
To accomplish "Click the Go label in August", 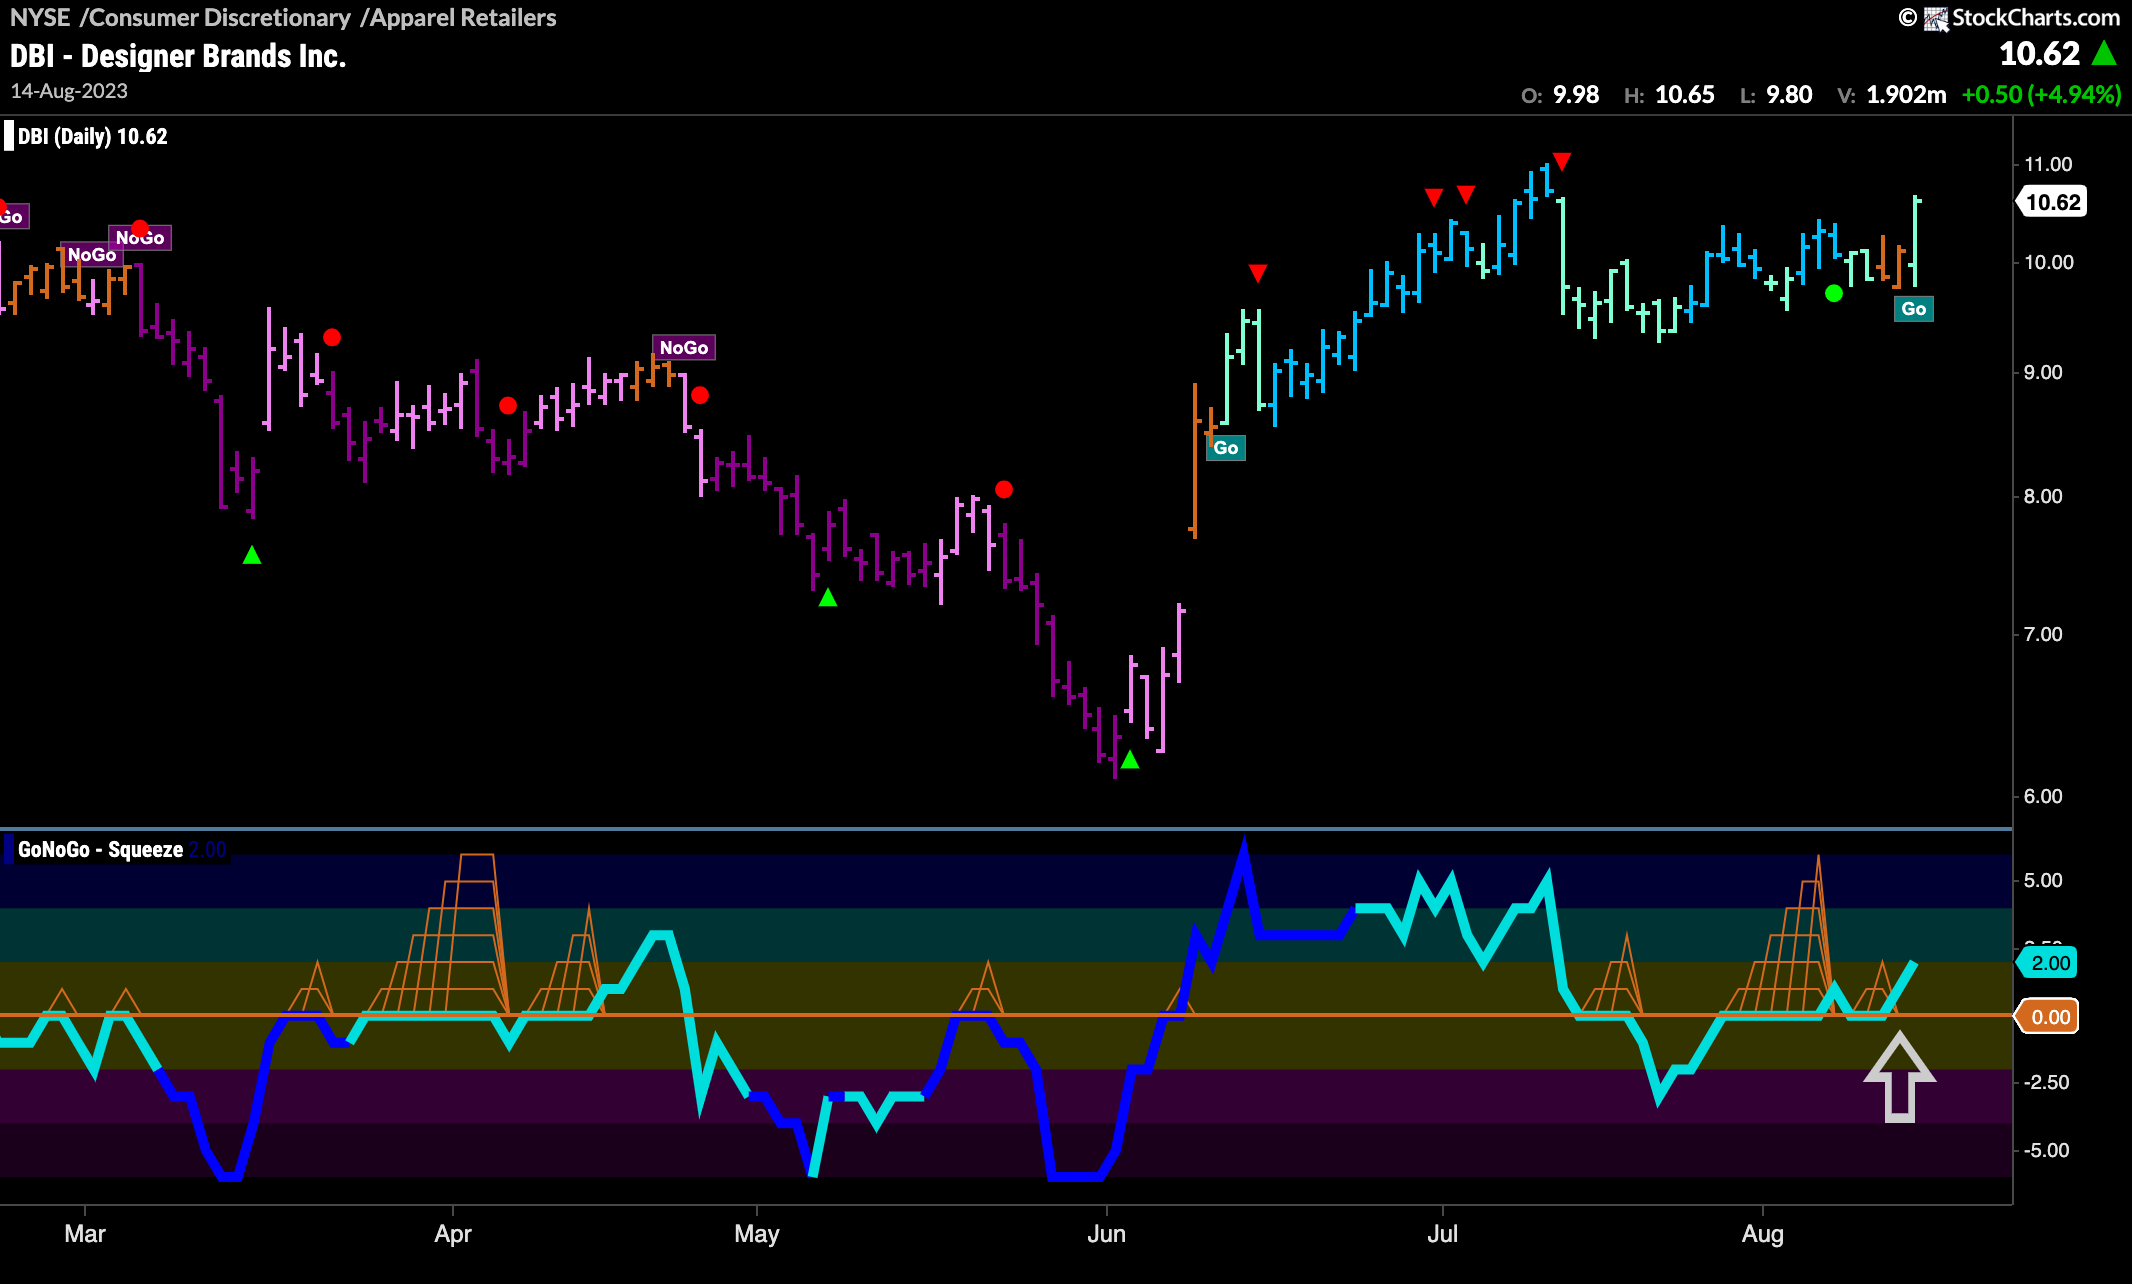I will point(1914,309).
